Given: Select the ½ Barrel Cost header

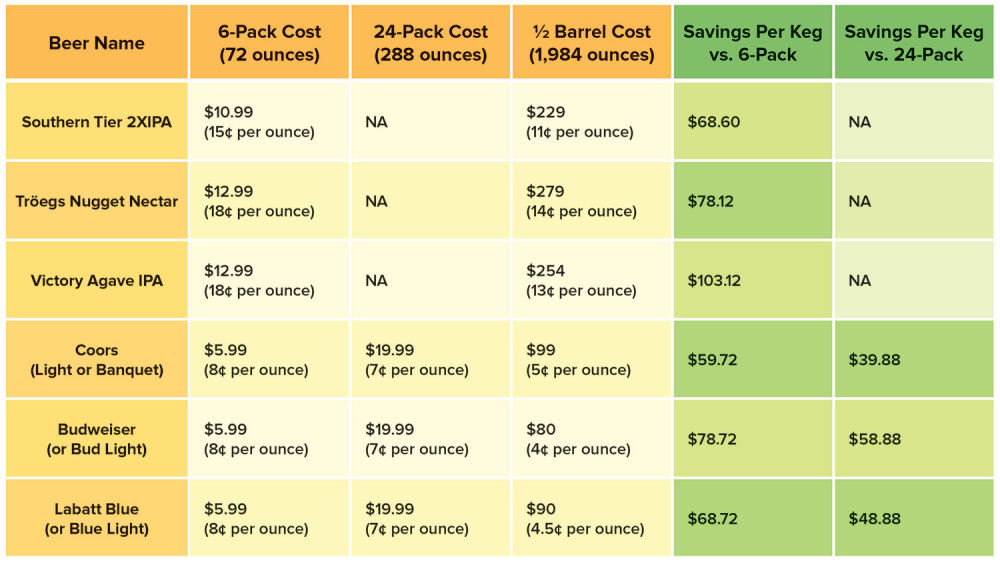Looking at the screenshot, I should coord(592,42).
